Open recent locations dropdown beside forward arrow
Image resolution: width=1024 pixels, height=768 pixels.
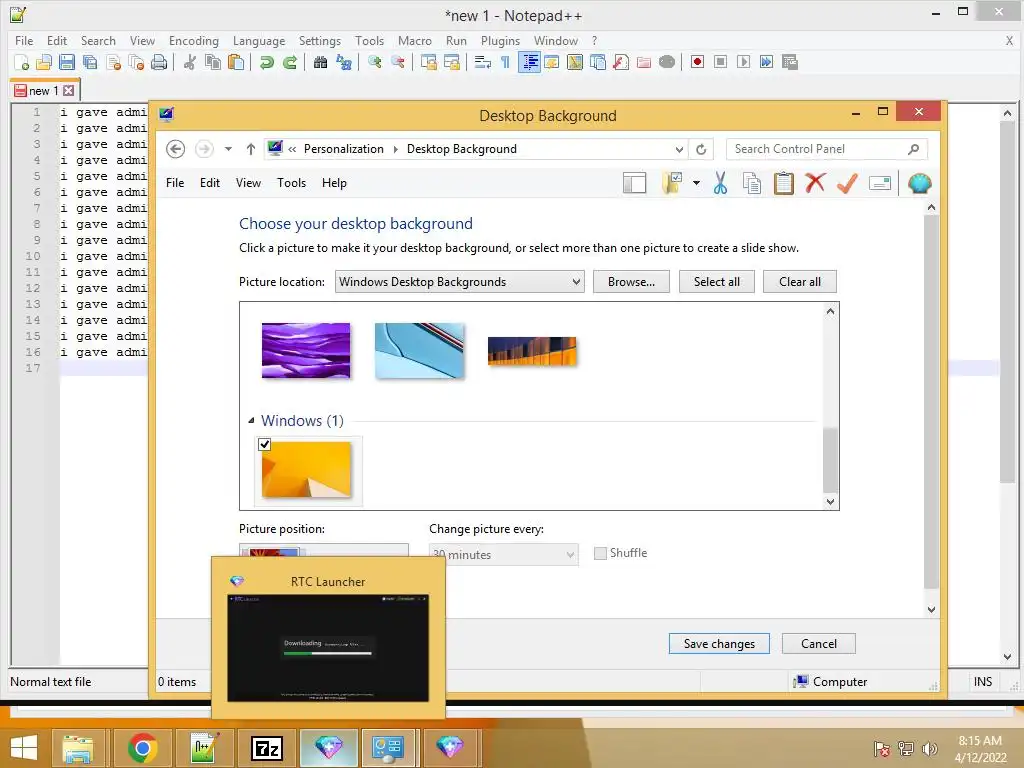pos(228,149)
